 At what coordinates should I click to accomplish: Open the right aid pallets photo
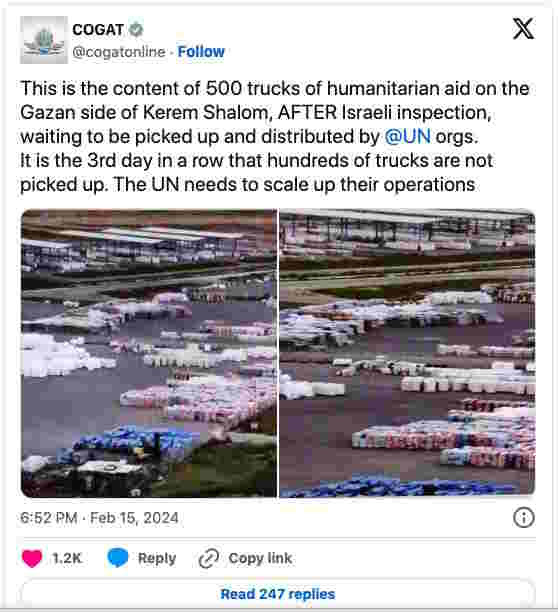click(x=407, y=353)
